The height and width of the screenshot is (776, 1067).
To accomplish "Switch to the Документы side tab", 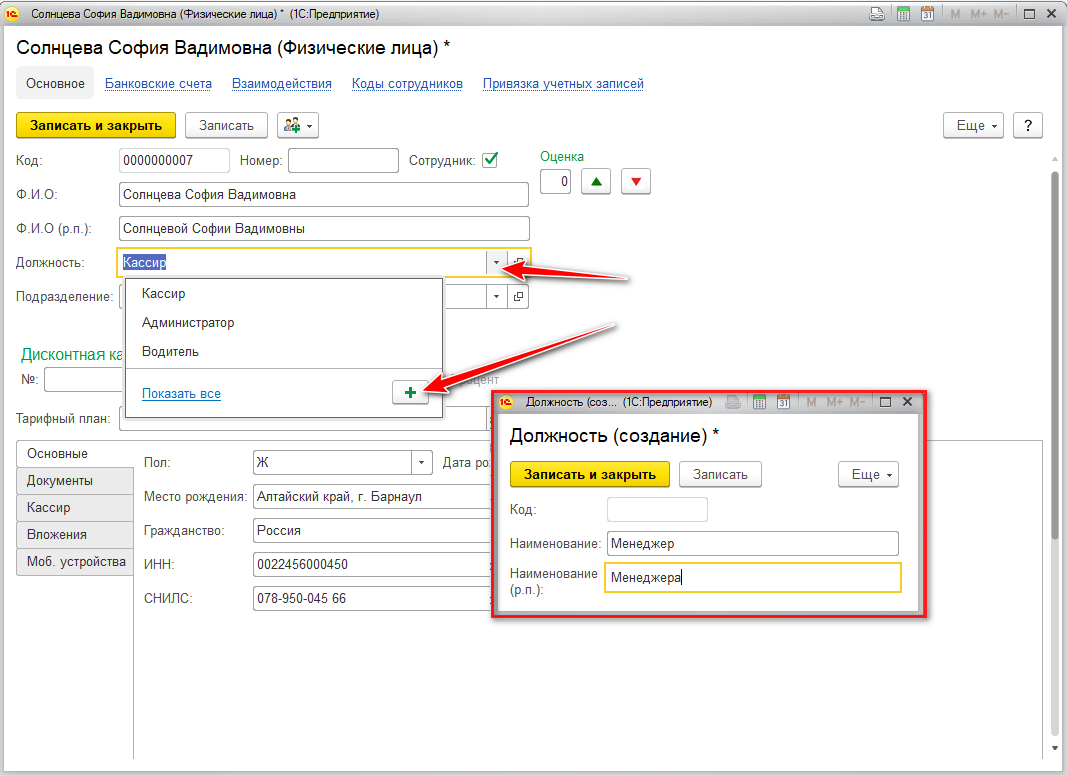I will click(x=60, y=481).
